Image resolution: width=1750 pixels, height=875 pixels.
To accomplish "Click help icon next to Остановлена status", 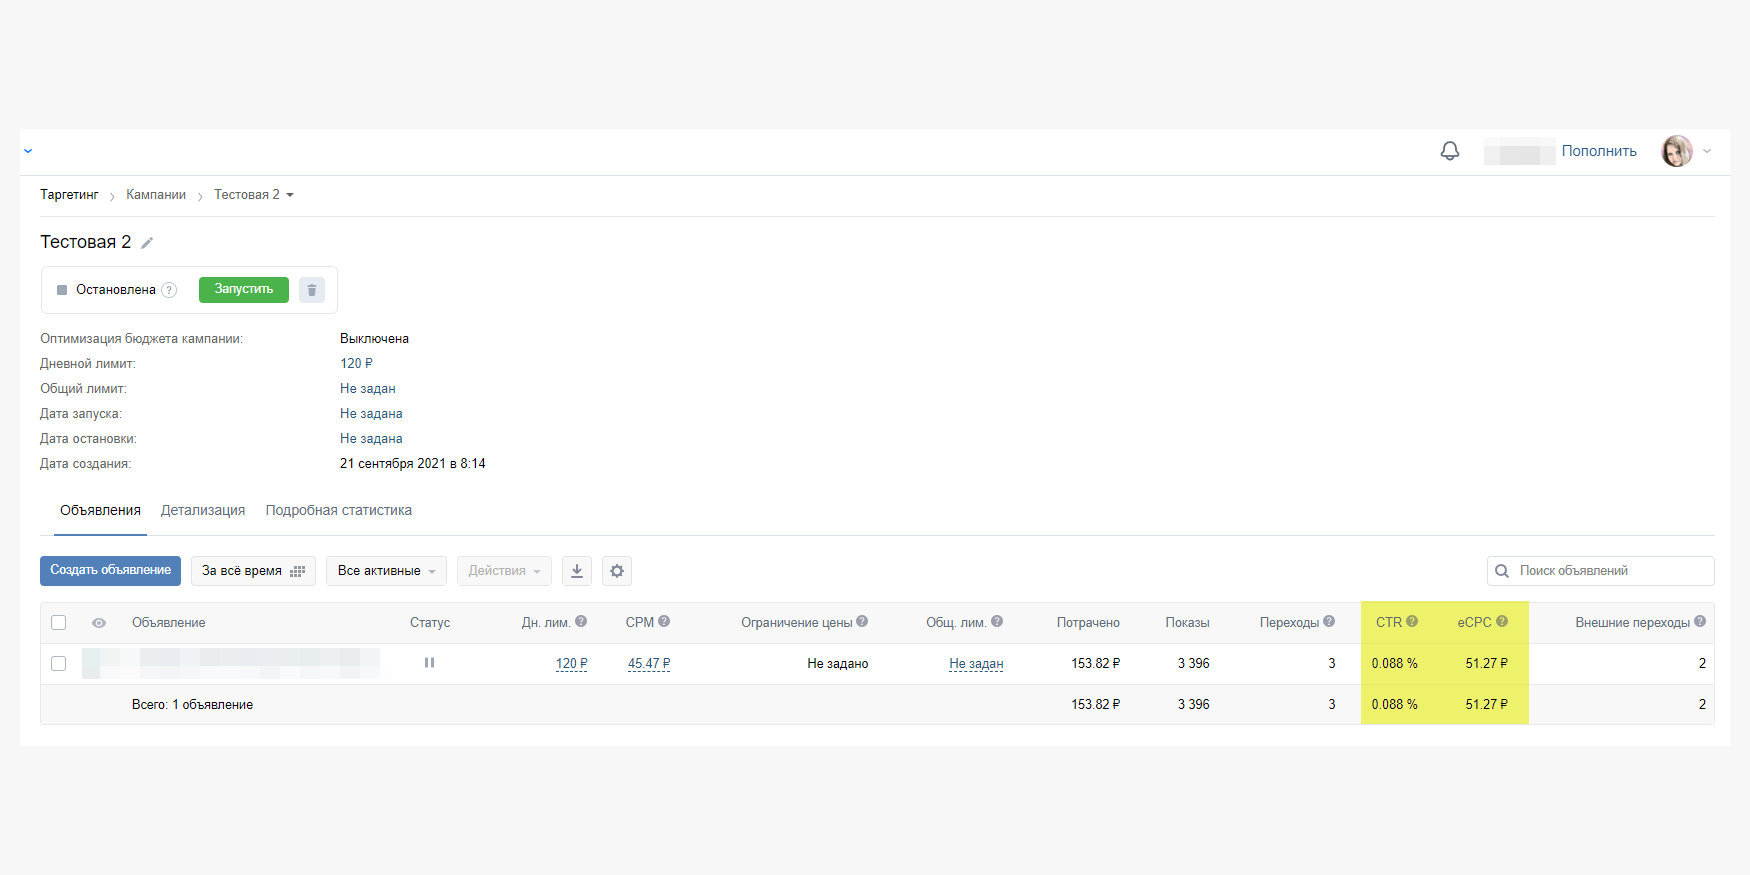I will [x=170, y=290].
